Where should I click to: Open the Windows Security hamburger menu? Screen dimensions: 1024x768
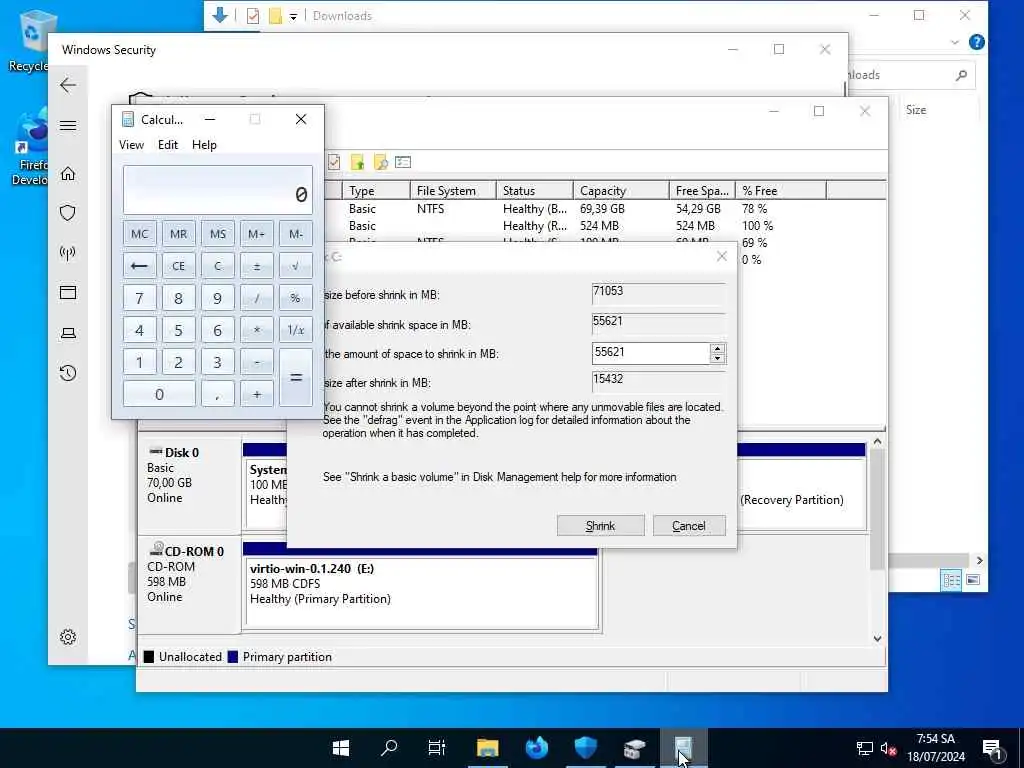pos(68,125)
